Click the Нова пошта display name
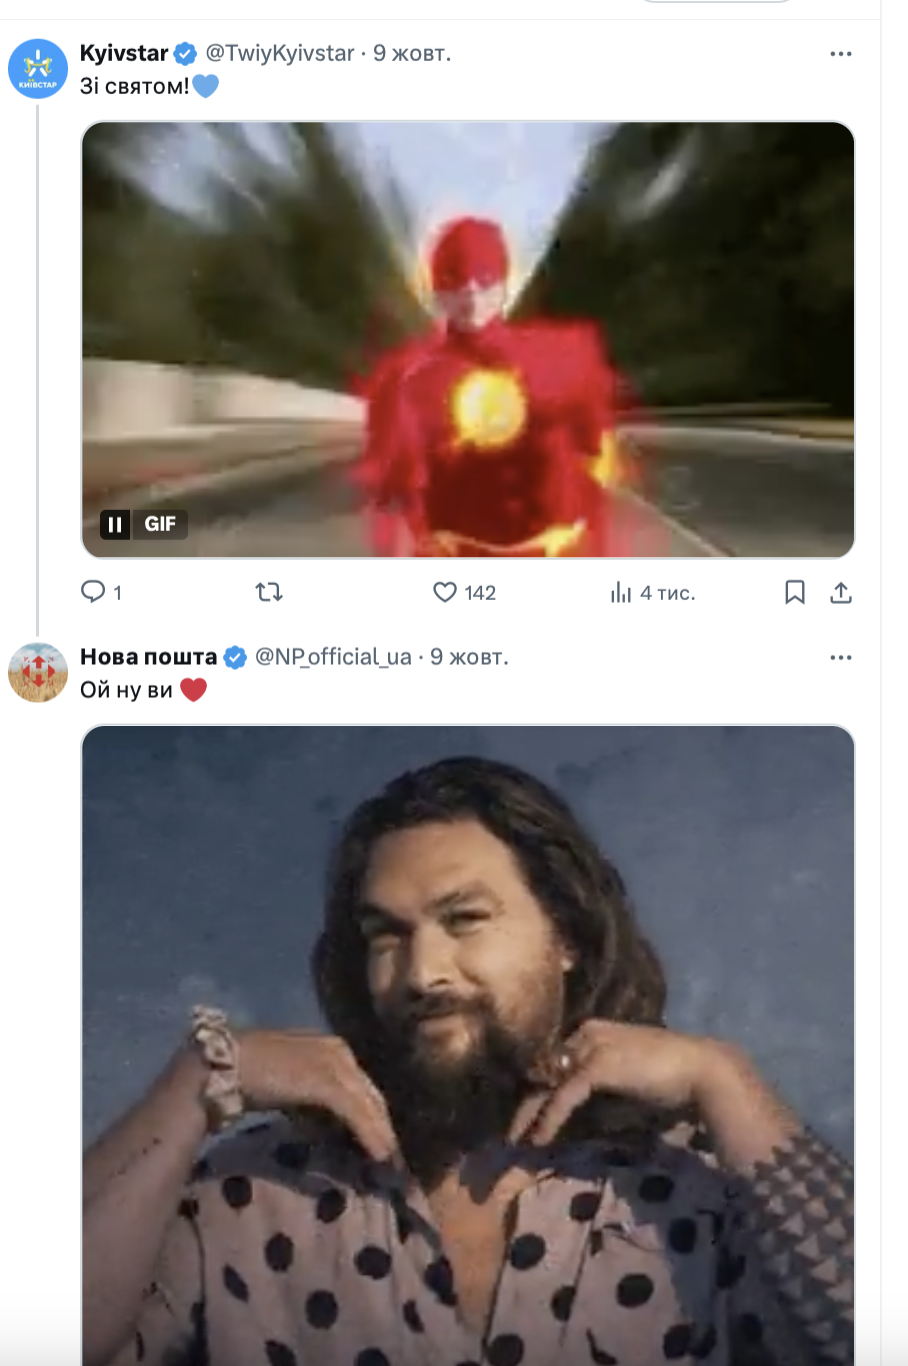Screen dimensions: 908x1366 pos(148,657)
